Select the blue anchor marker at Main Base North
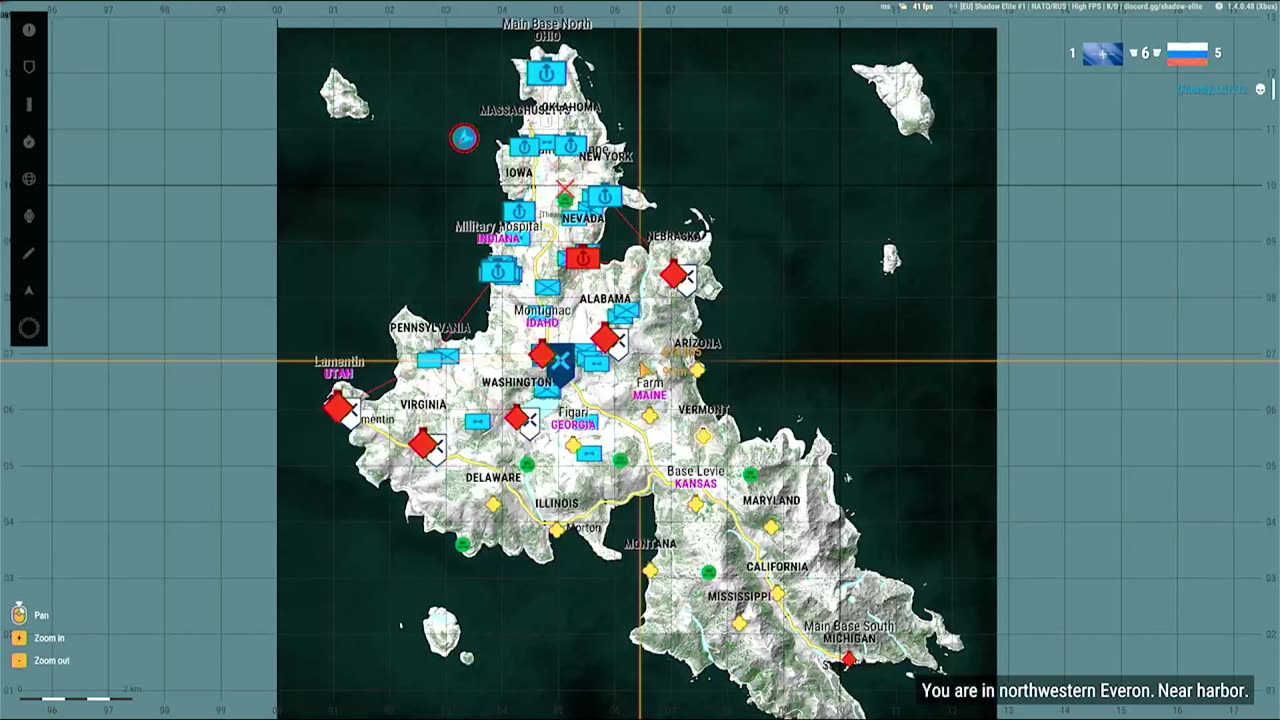1280x720 pixels. (x=546, y=73)
